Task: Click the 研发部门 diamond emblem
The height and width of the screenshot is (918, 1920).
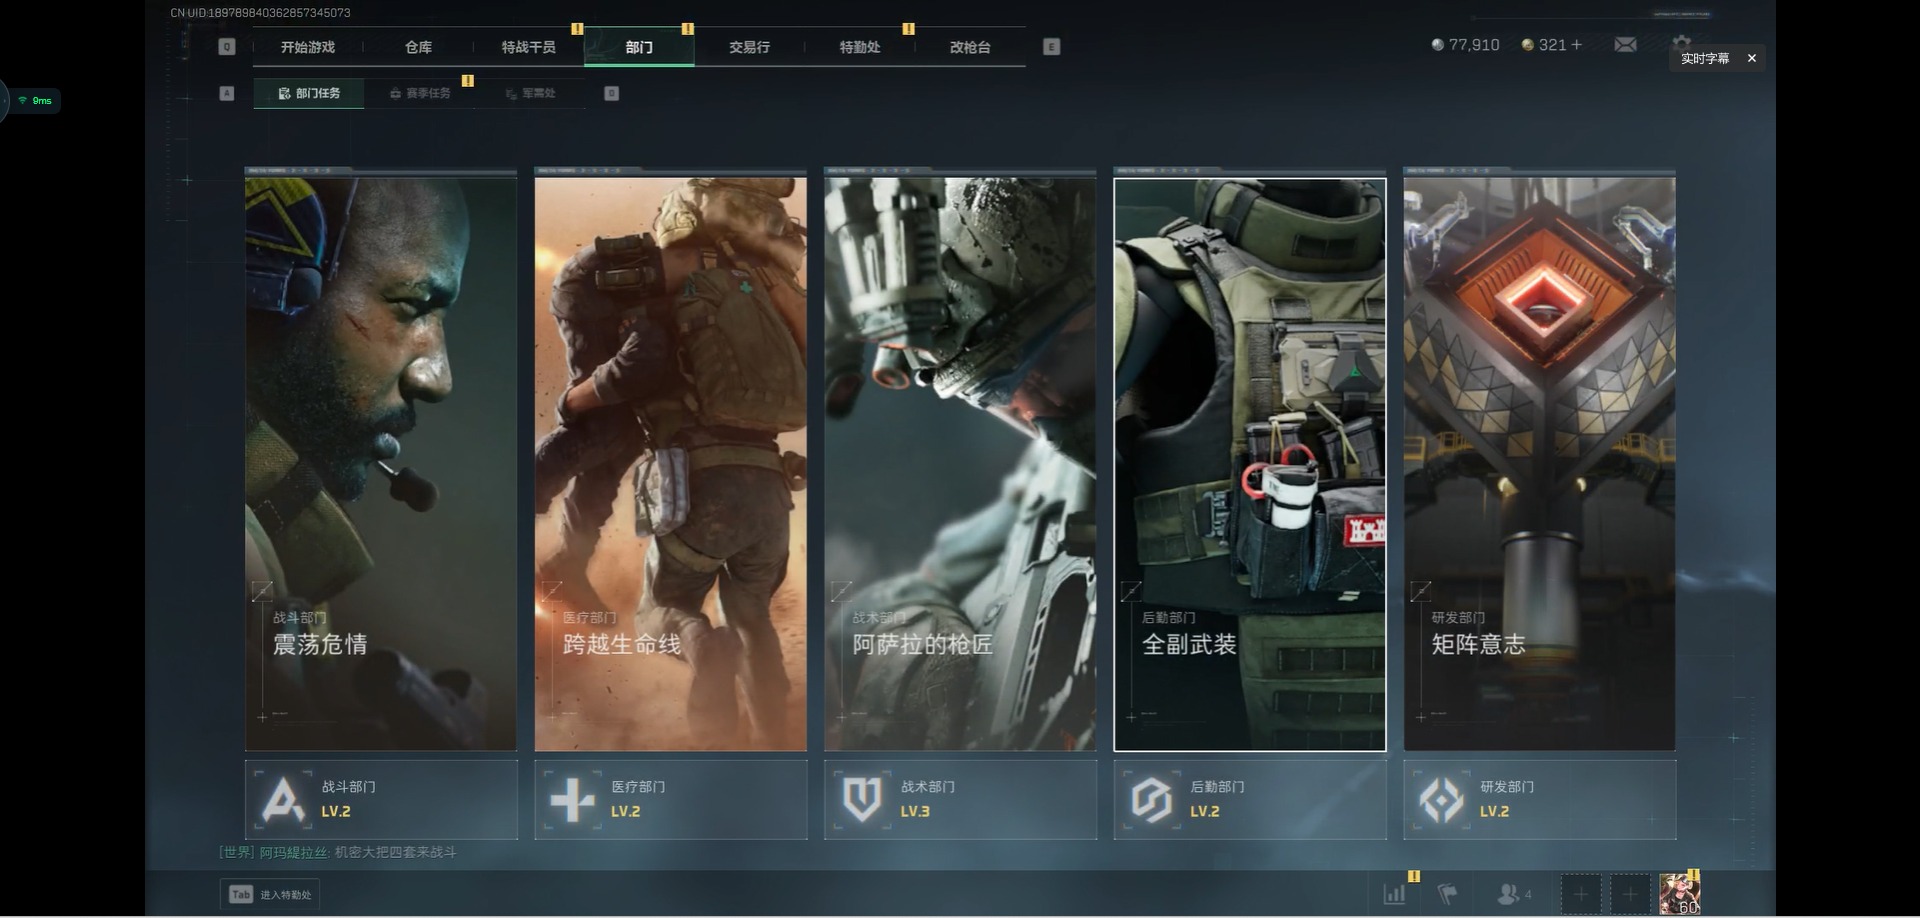Action: (x=1441, y=800)
